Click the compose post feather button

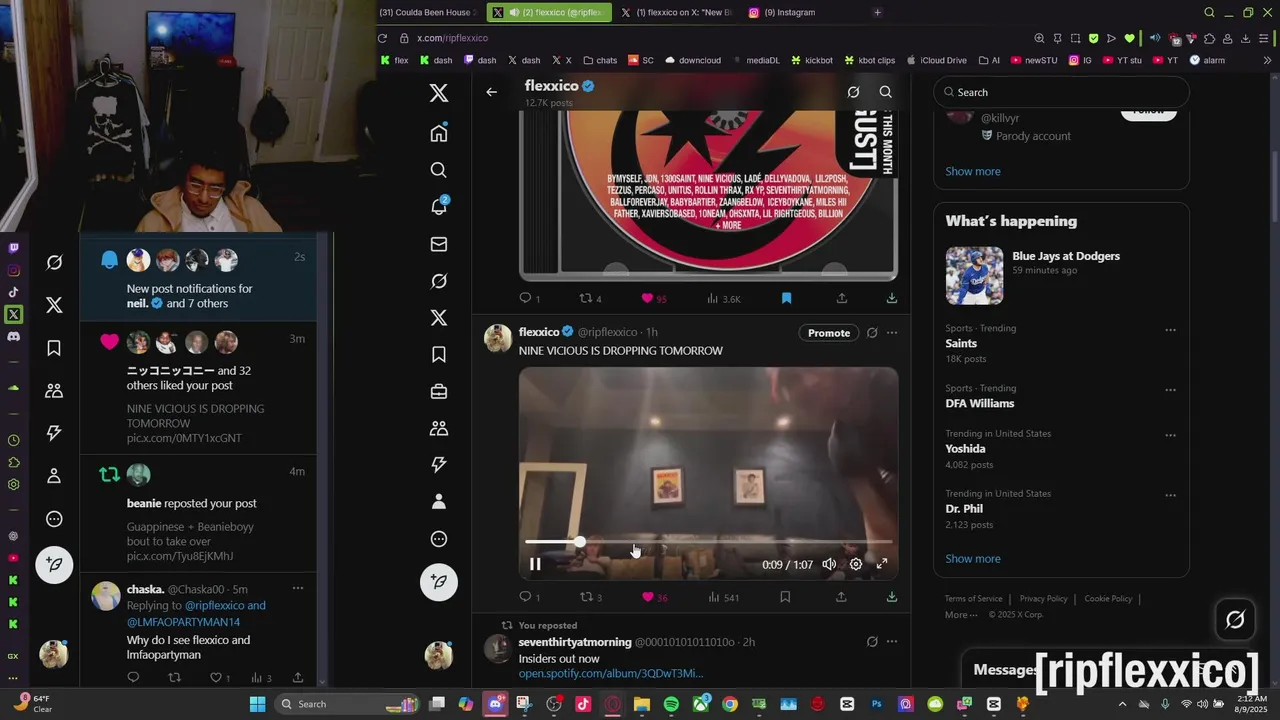pos(438,582)
